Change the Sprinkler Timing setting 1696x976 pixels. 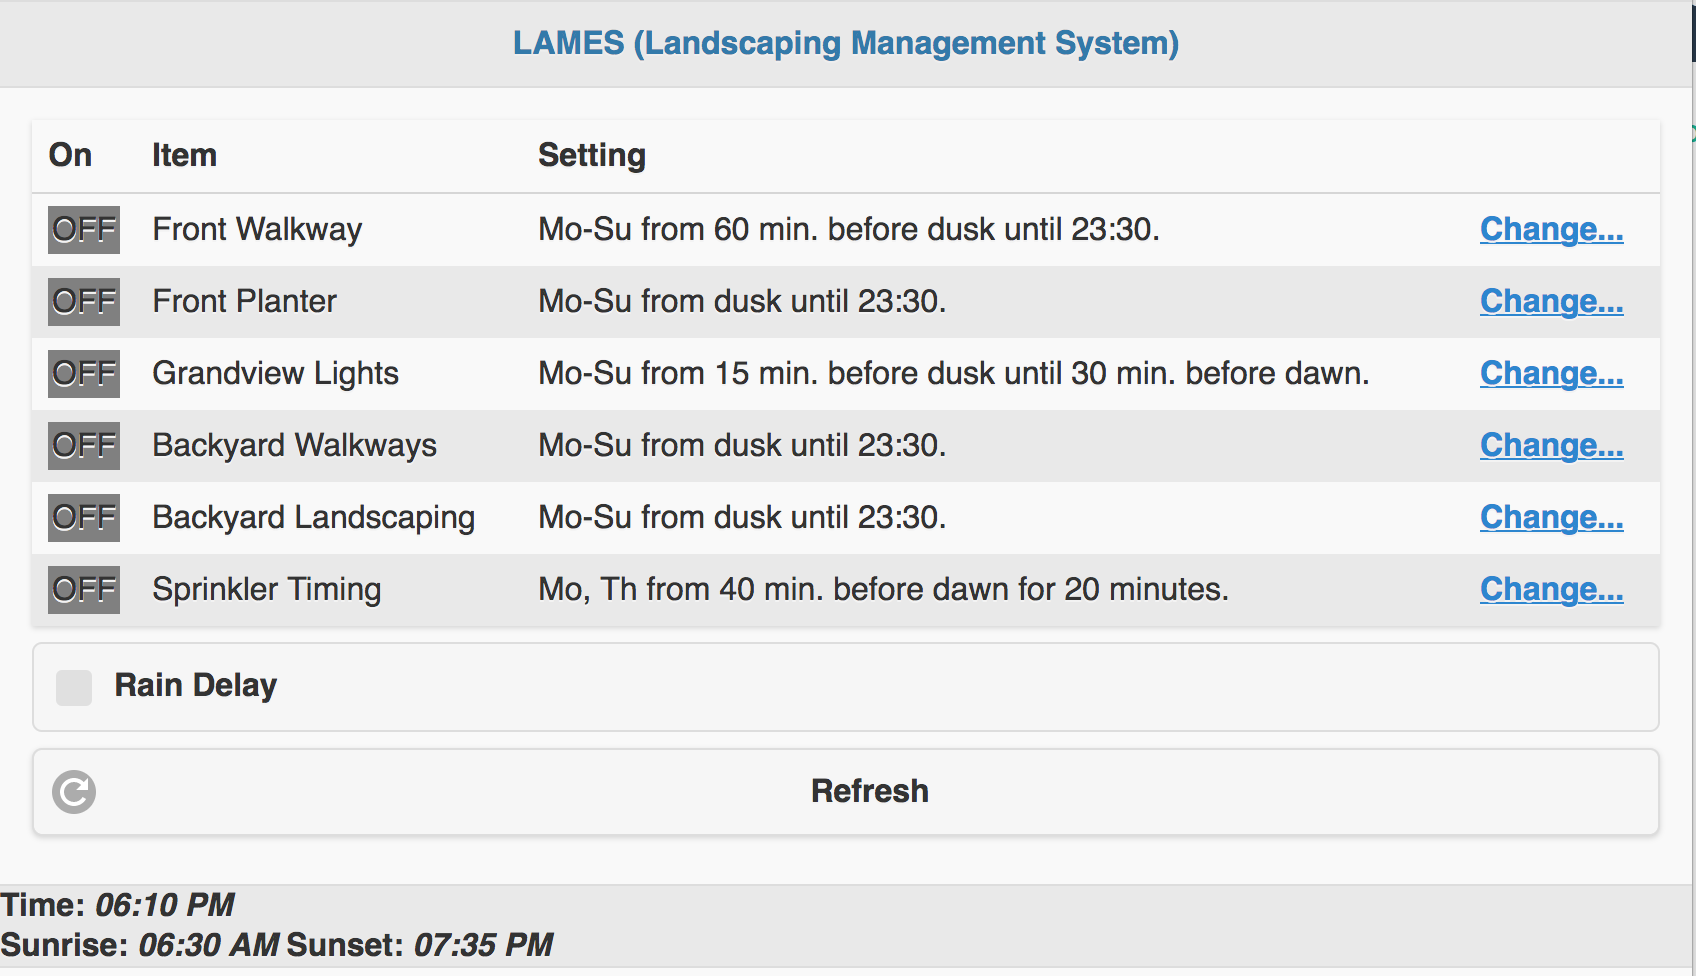pos(1551,589)
